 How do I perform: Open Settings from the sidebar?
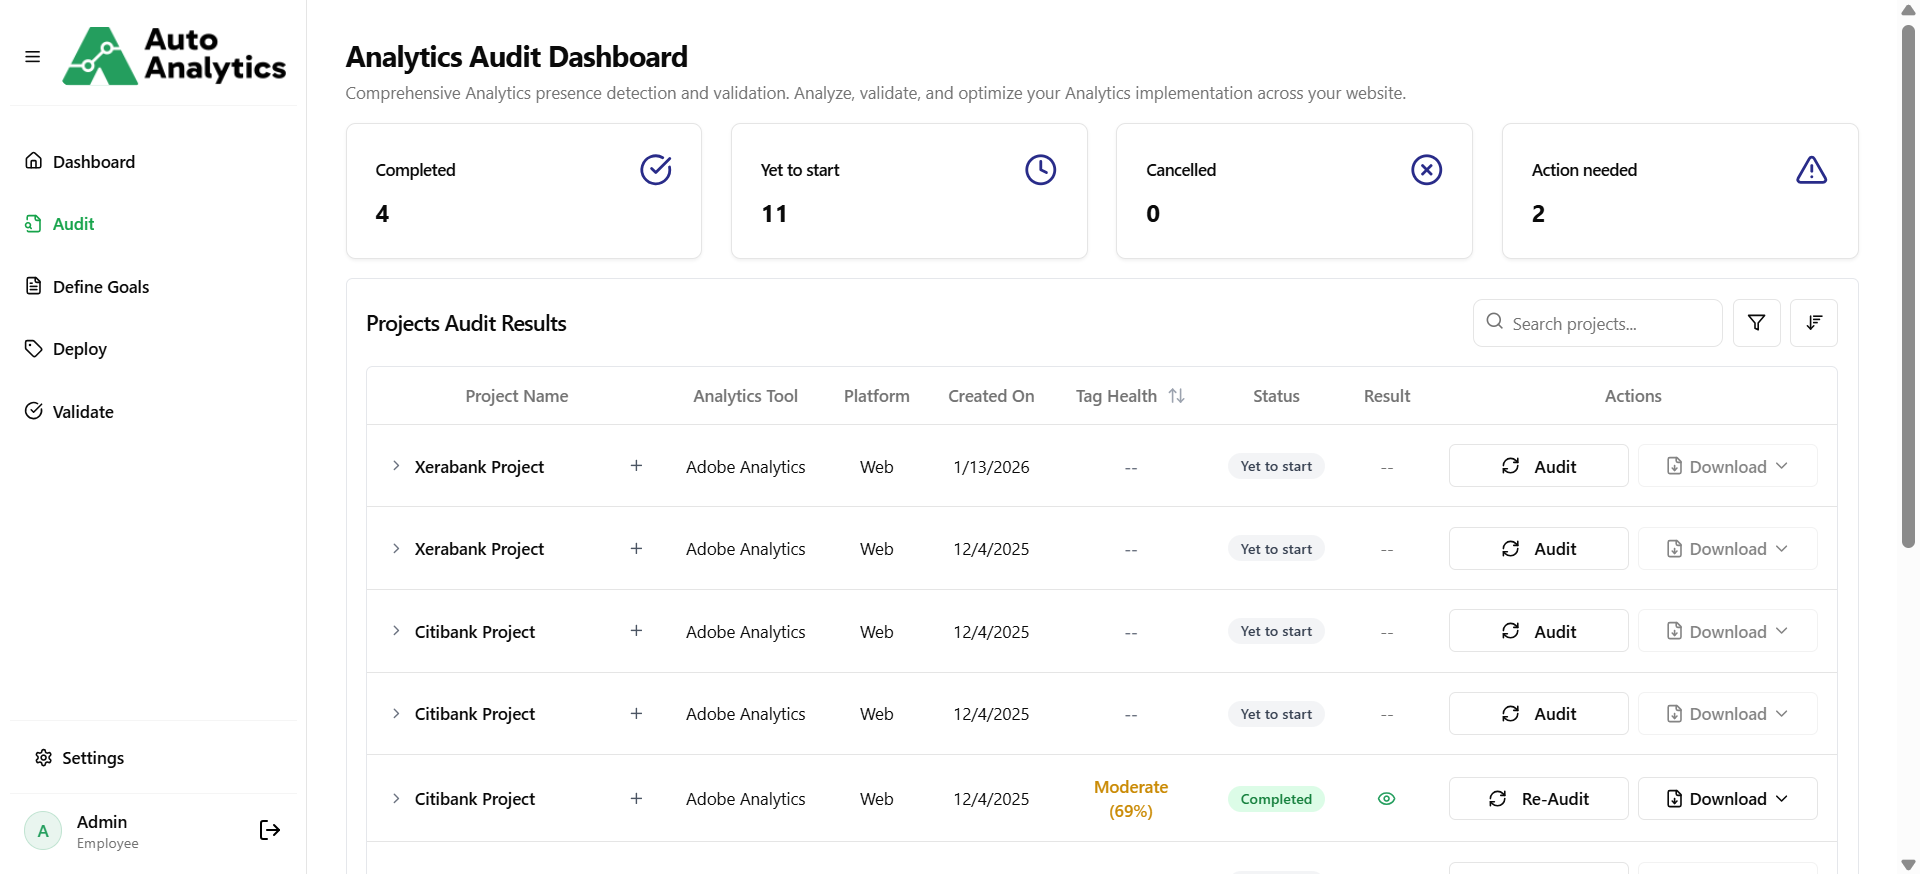(x=92, y=758)
